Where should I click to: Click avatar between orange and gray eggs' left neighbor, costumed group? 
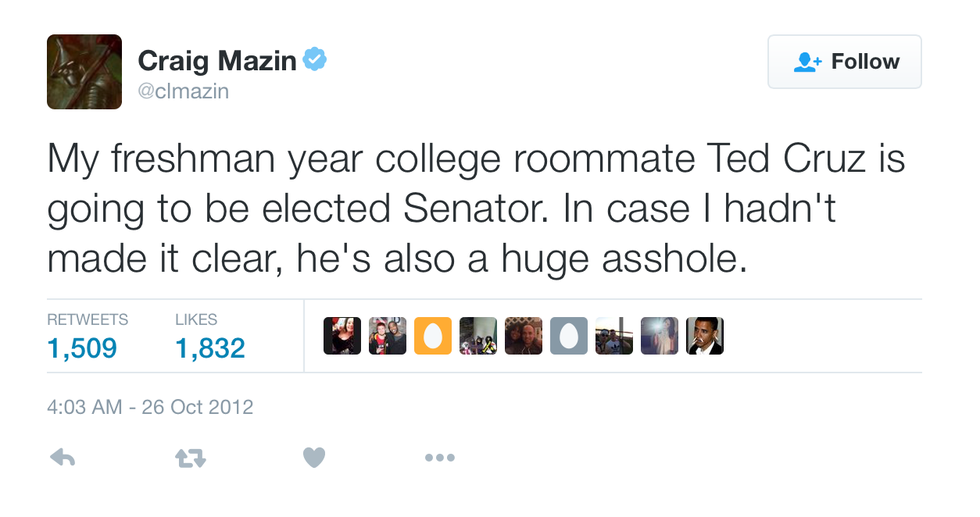(478, 336)
